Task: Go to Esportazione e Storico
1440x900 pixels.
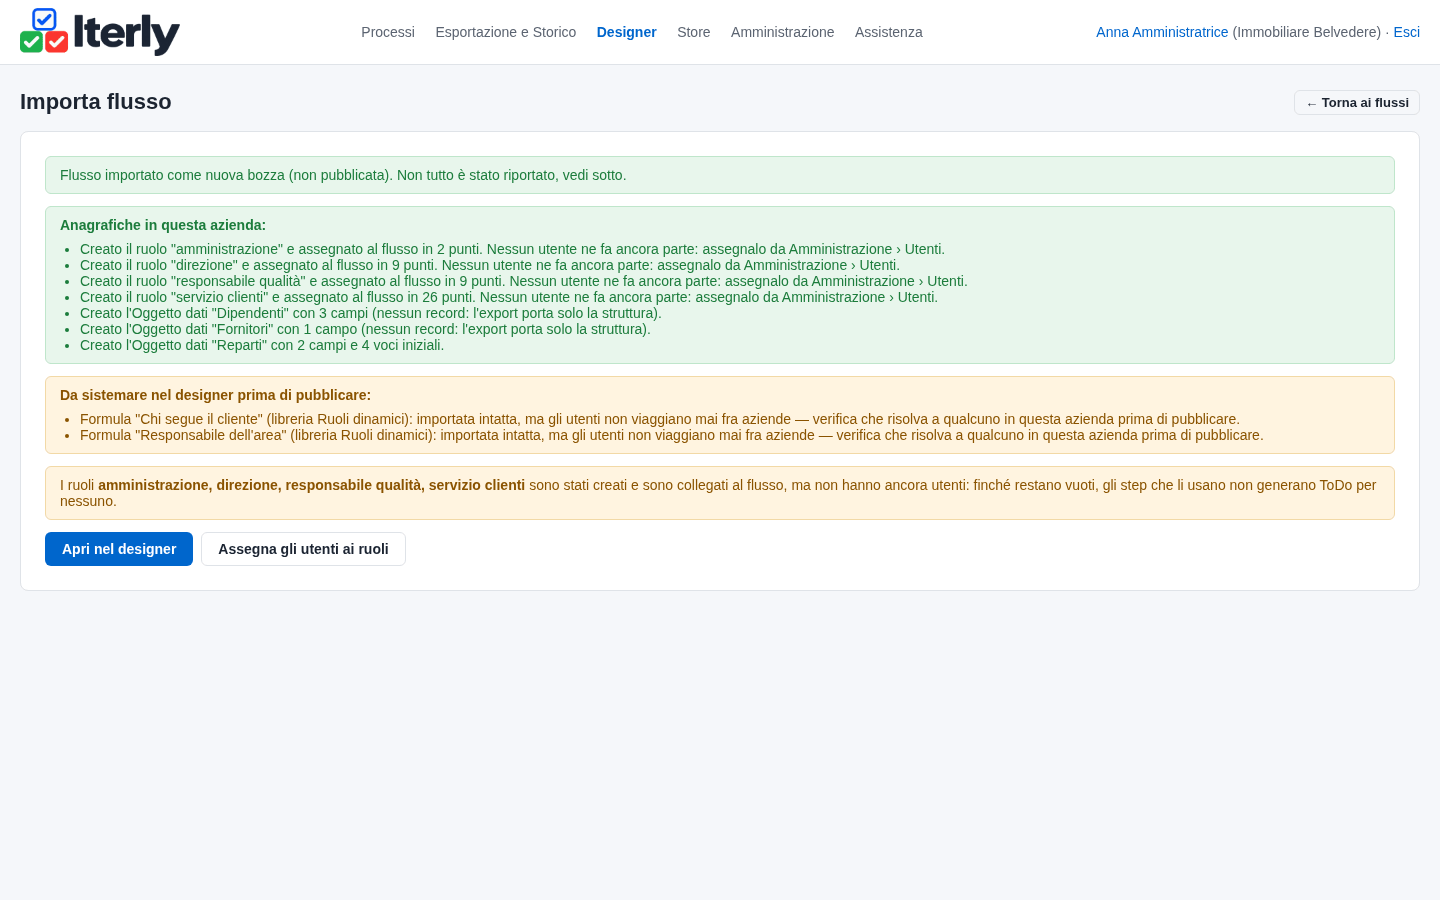Action: coord(506,32)
